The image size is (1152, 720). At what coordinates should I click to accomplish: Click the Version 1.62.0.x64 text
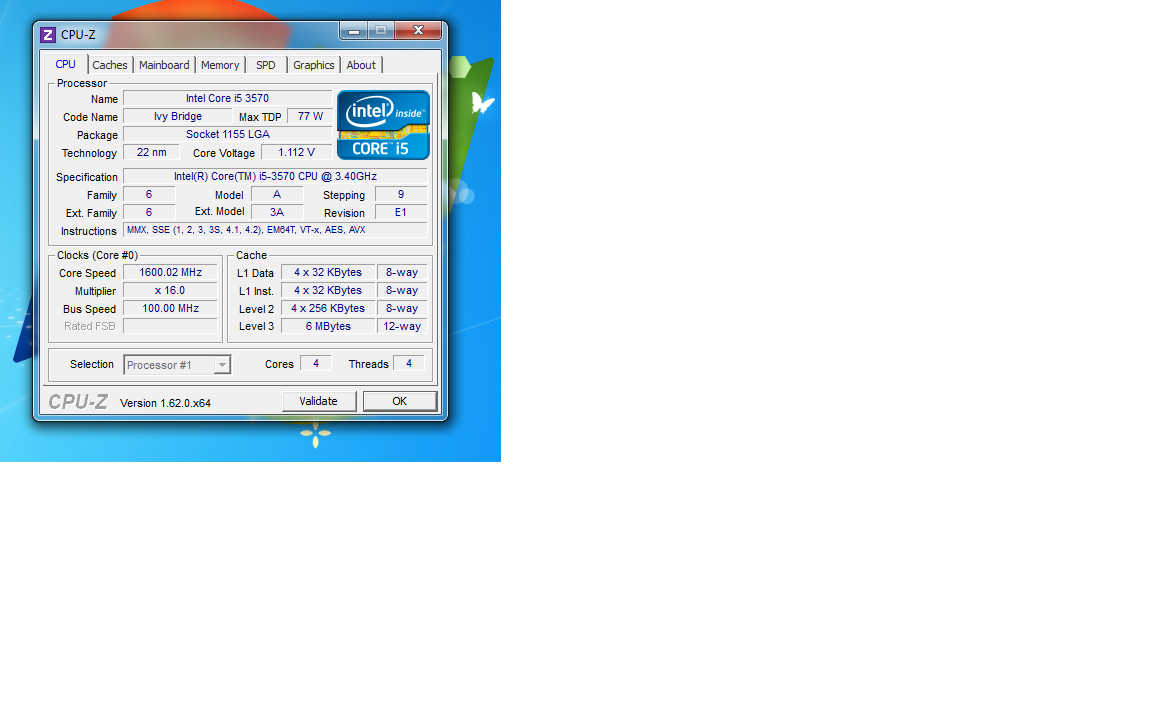pos(165,403)
